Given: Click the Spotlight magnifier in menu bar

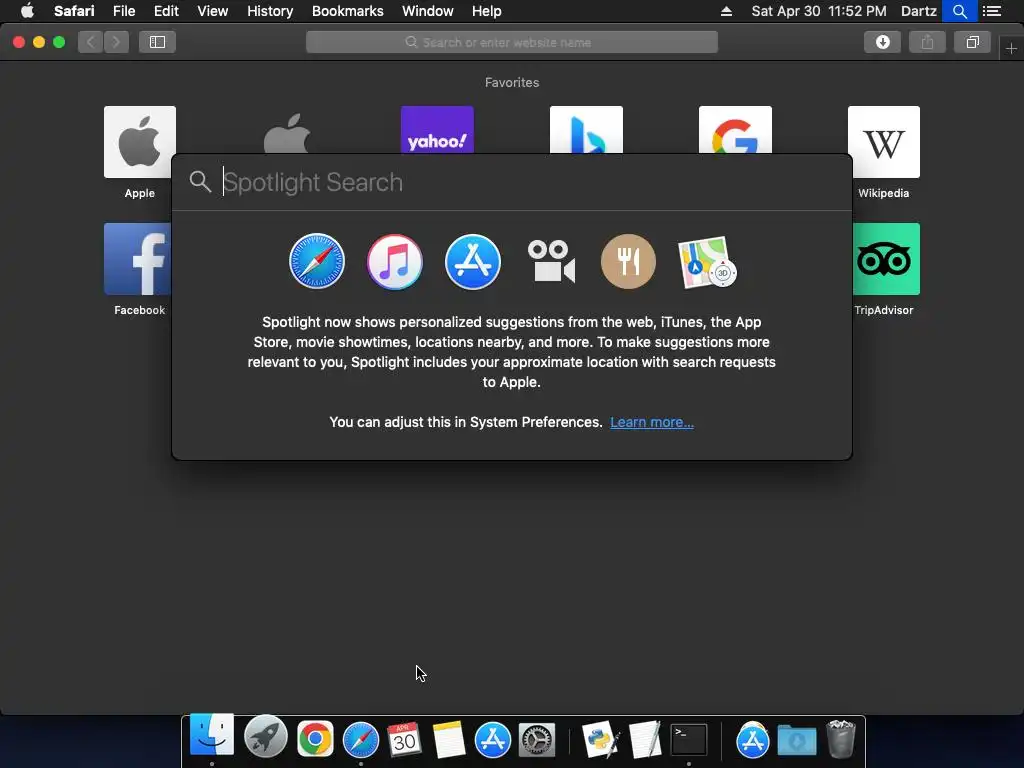Looking at the screenshot, I should [x=959, y=11].
